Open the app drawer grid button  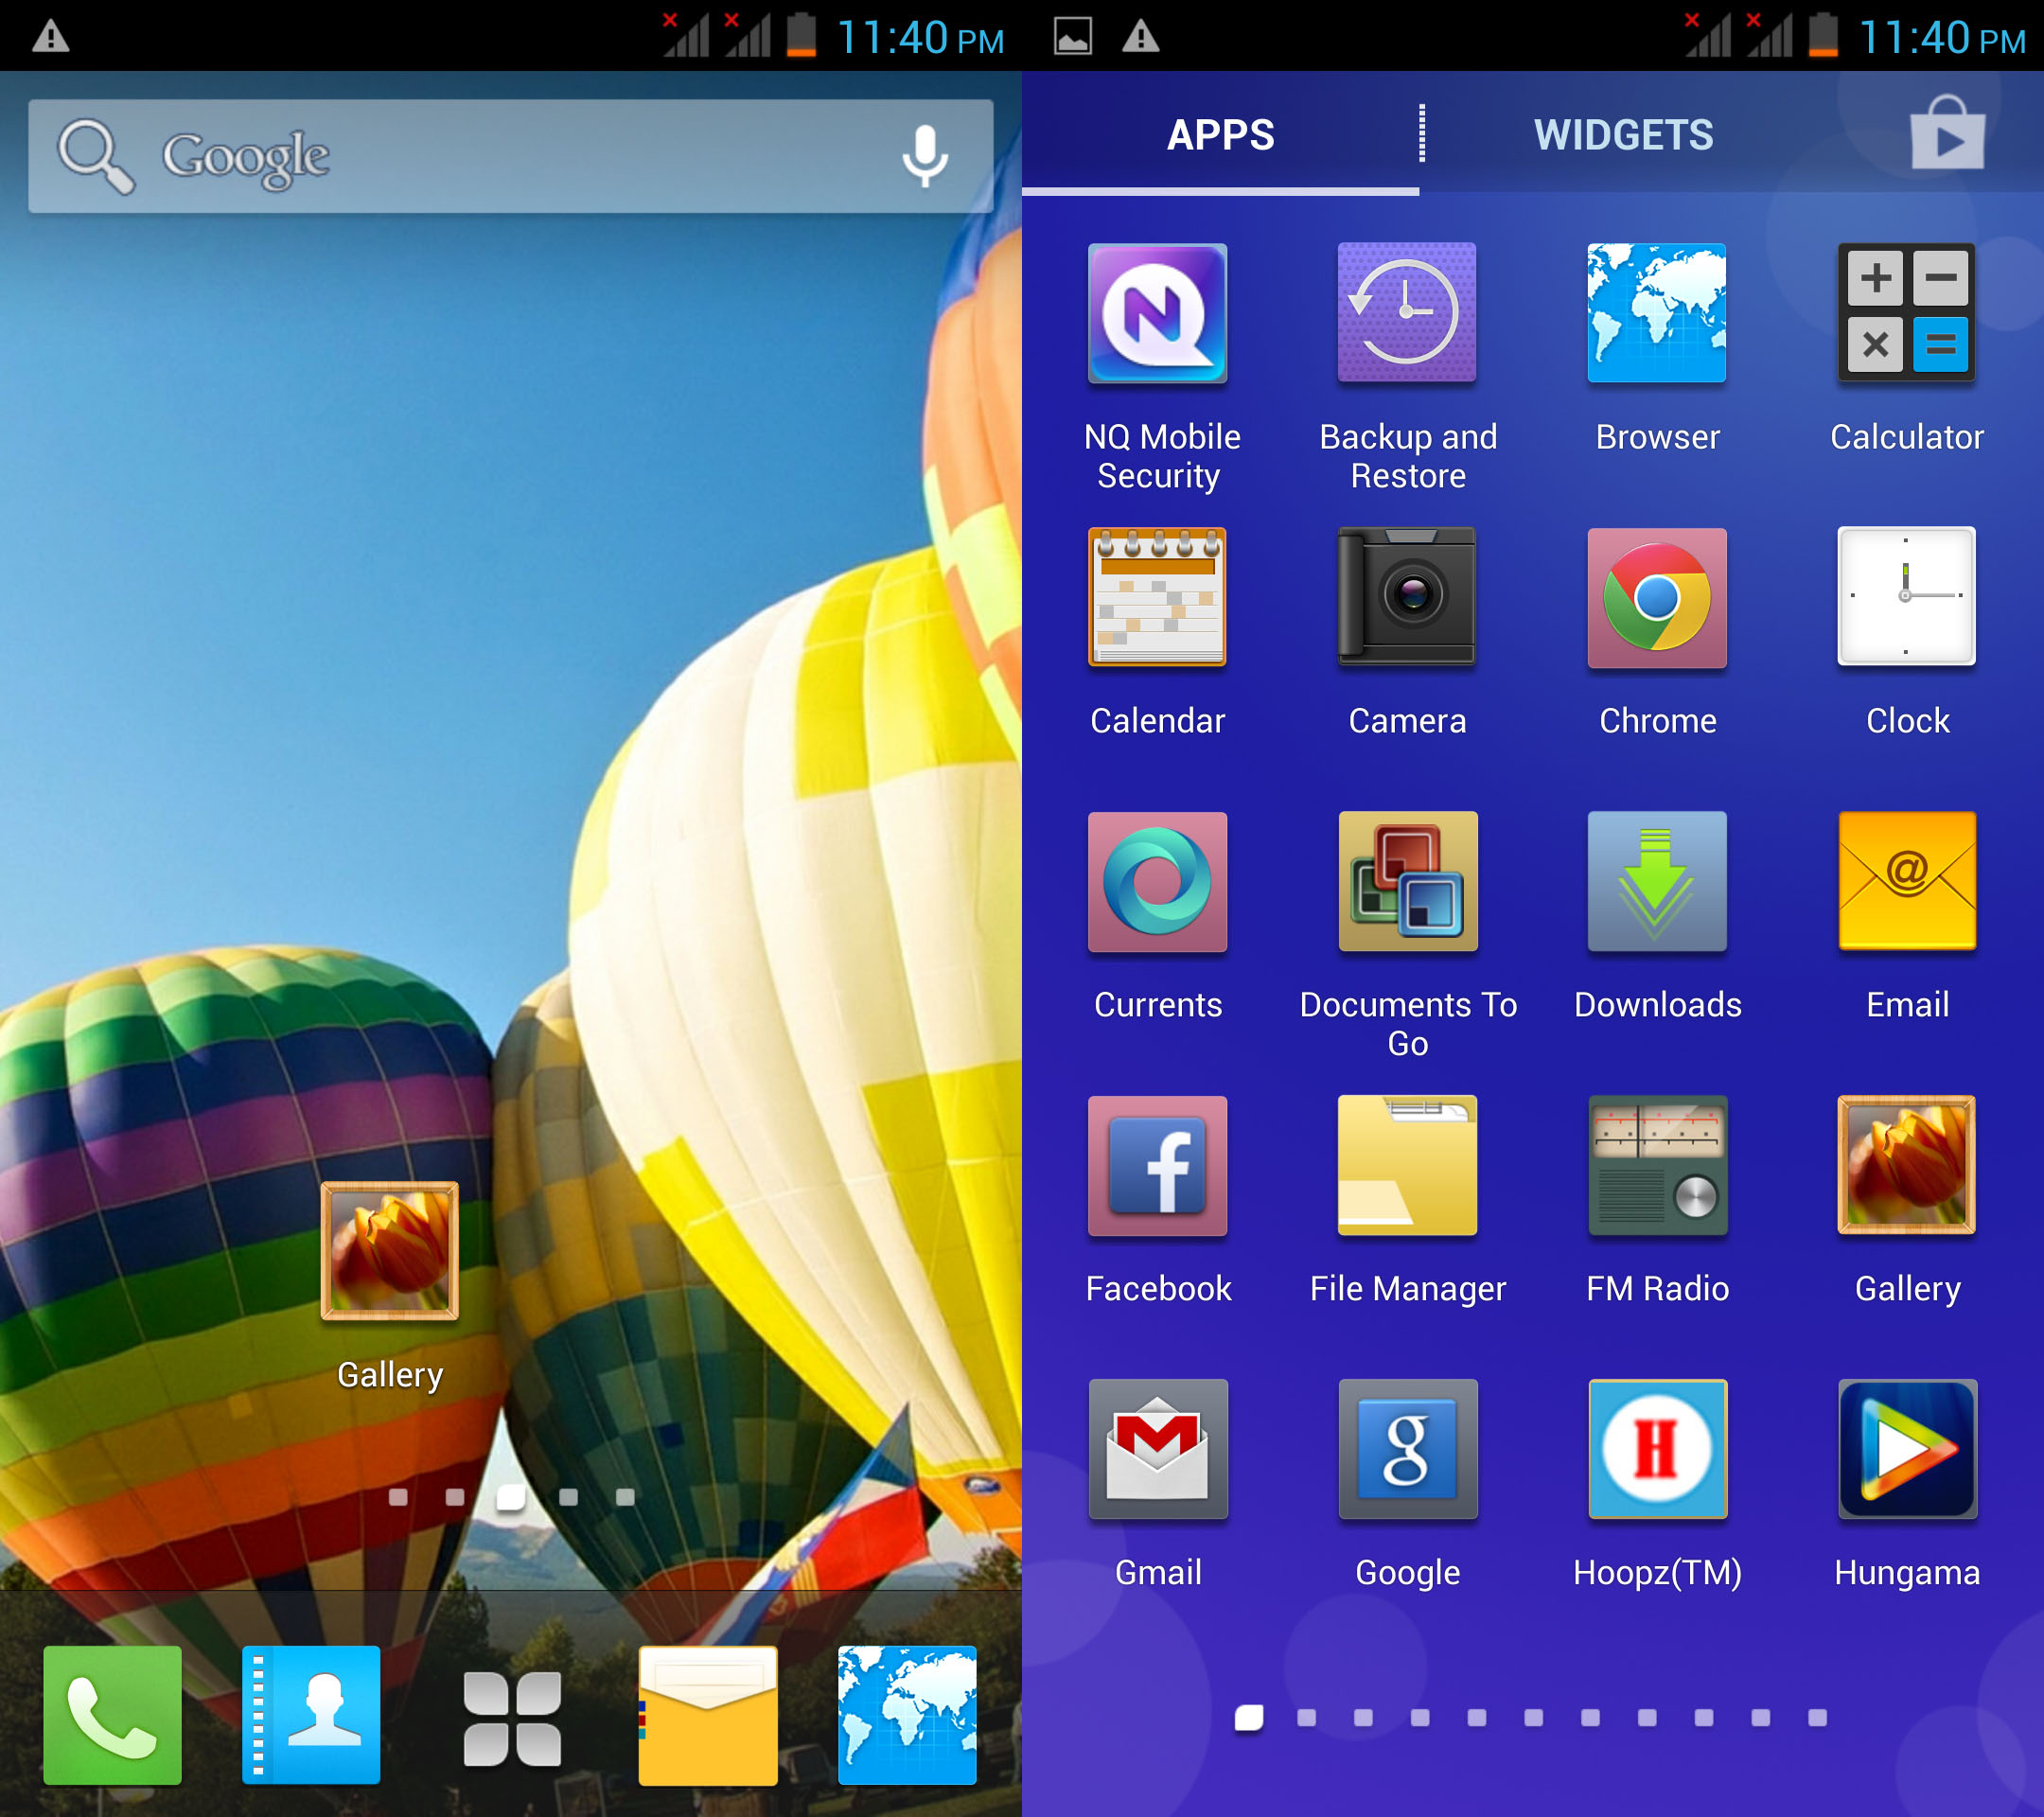click(x=511, y=1718)
